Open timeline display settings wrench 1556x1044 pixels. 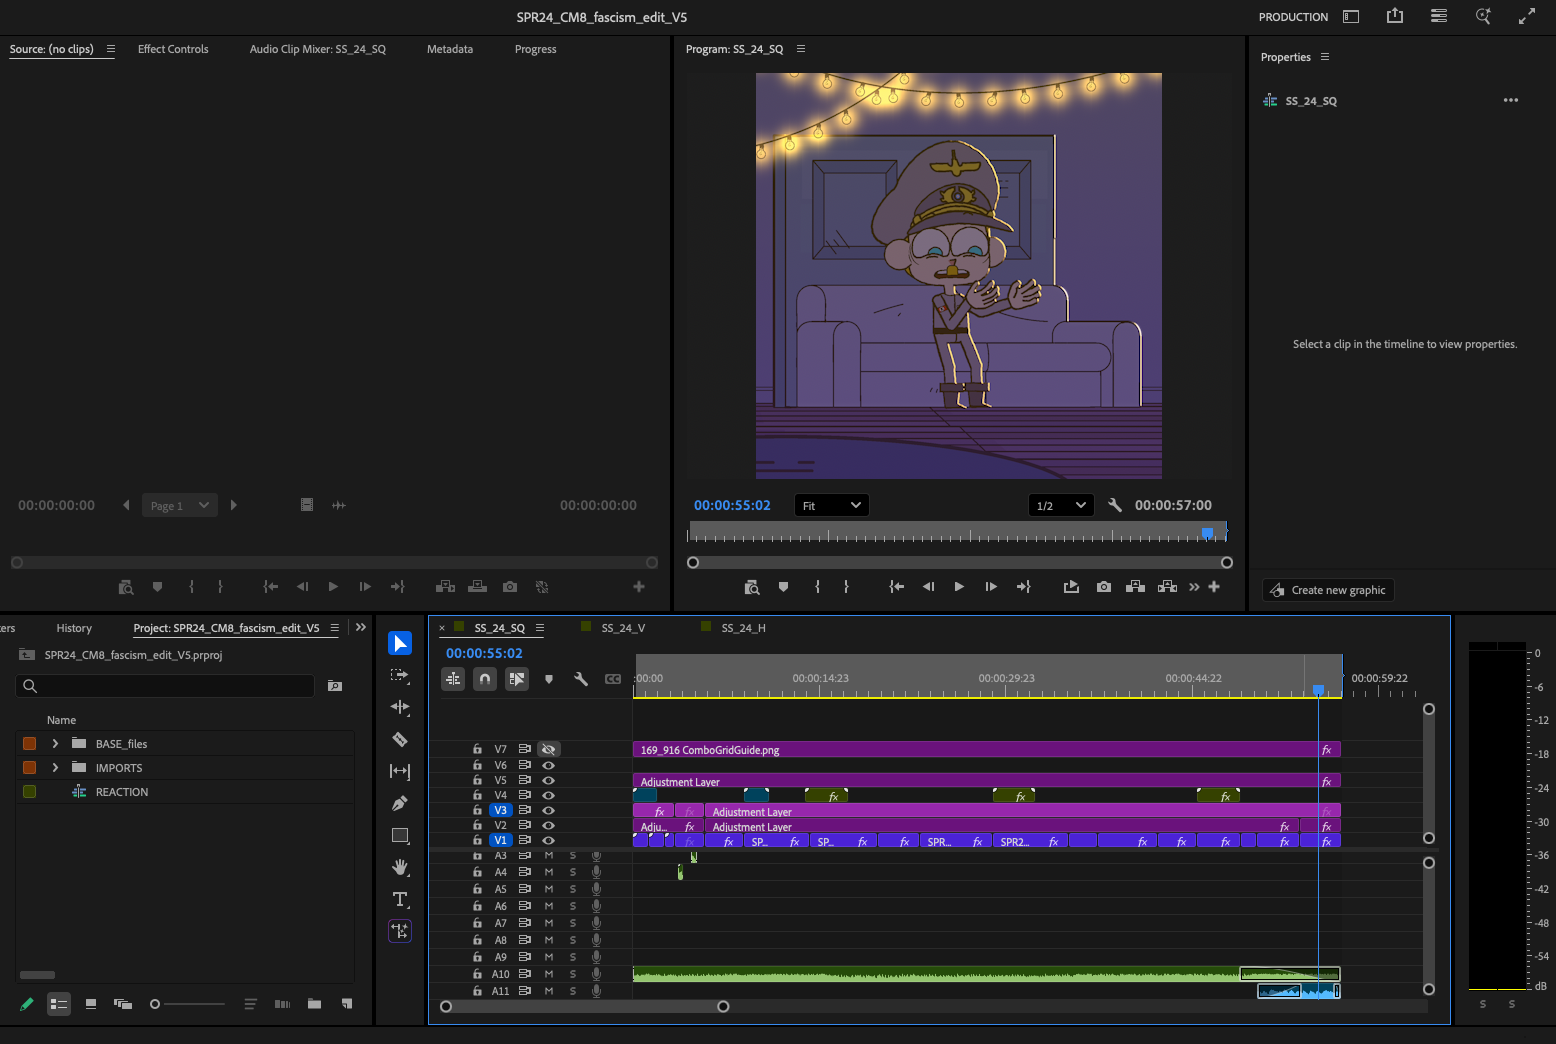(x=580, y=679)
